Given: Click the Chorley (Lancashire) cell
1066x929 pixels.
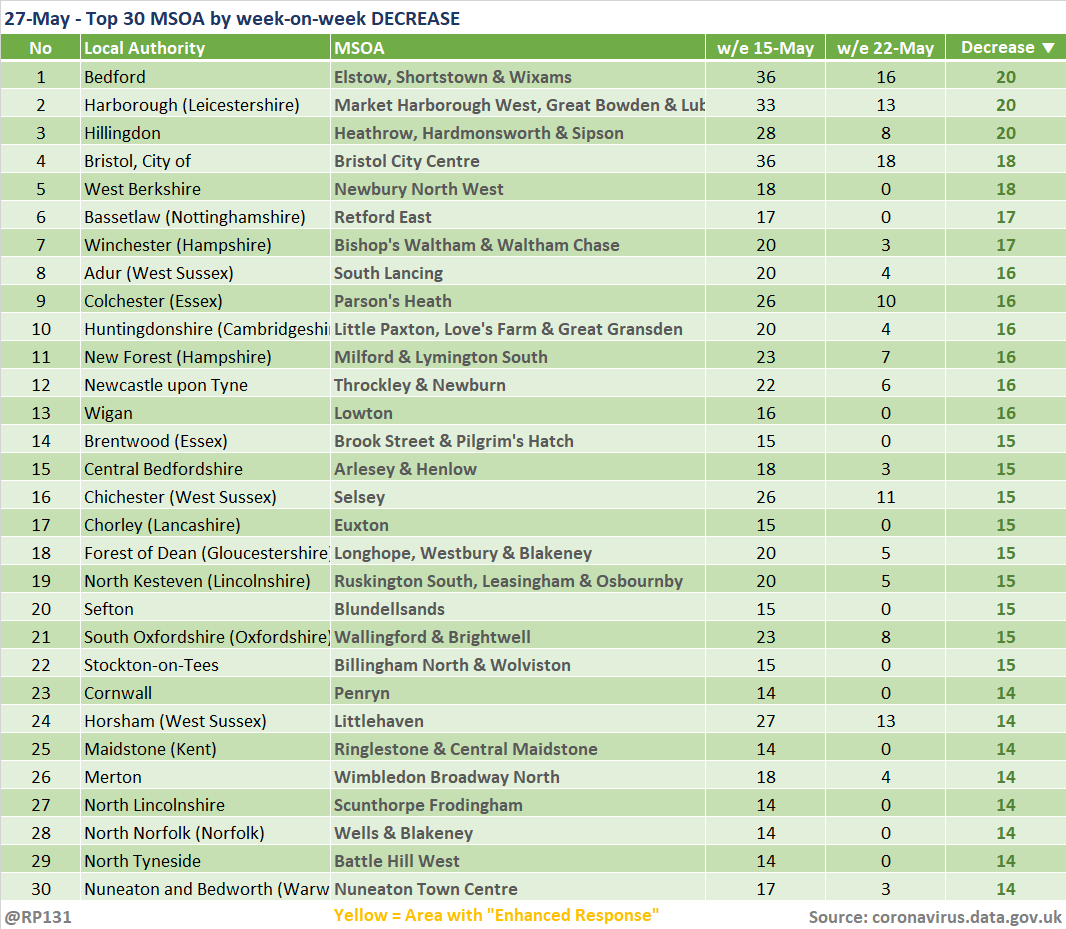Looking at the screenshot, I should coord(205,525).
